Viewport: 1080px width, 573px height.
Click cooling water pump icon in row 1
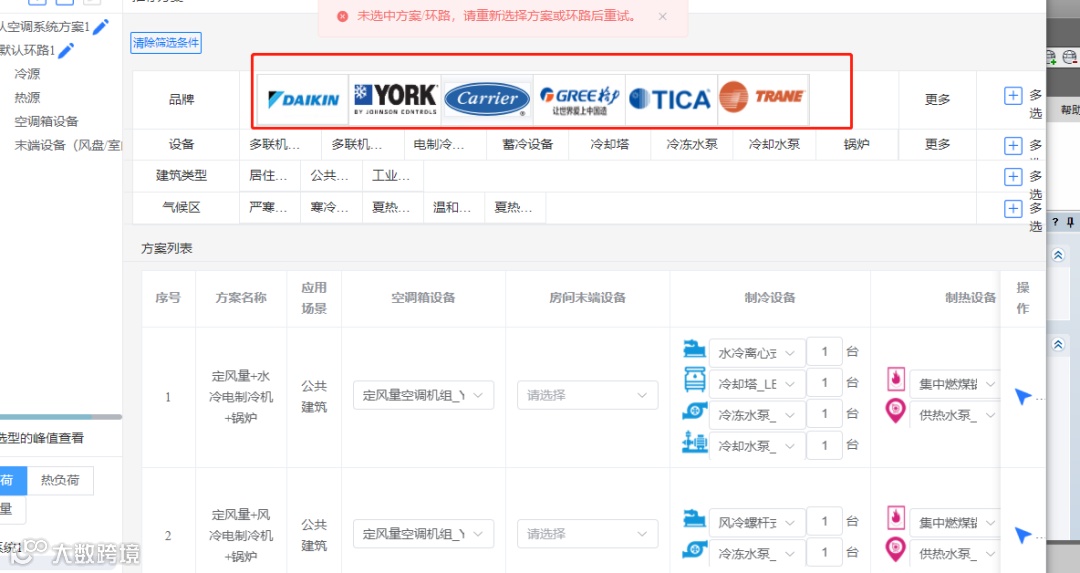pos(694,441)
